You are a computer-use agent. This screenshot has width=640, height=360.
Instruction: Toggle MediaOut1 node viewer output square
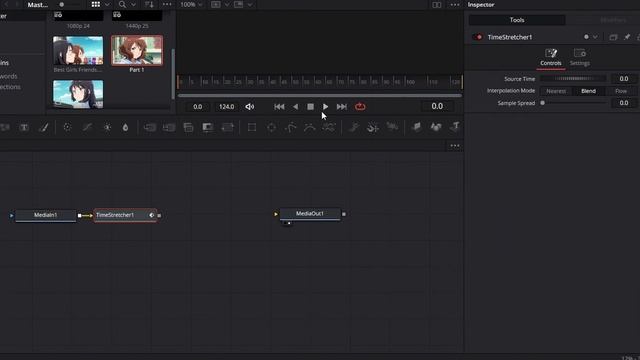pos(344,214)
